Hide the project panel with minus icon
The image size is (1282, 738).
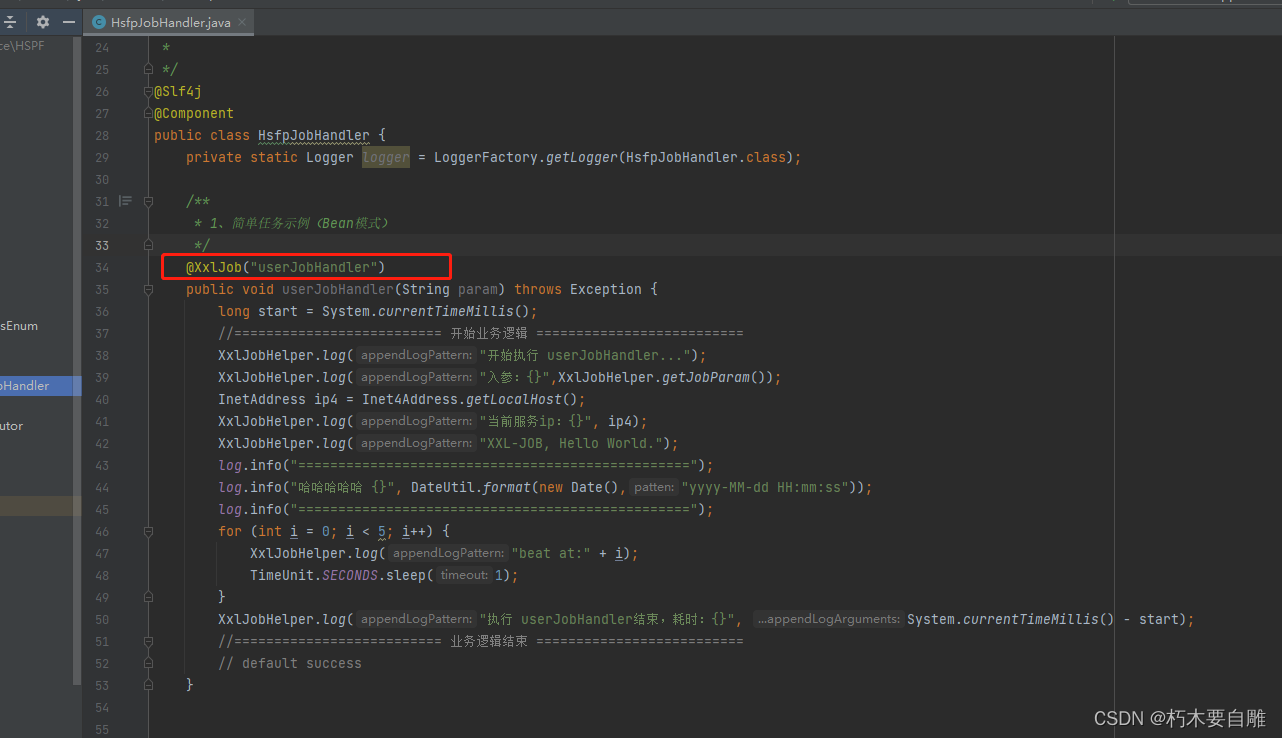point(69,21)
